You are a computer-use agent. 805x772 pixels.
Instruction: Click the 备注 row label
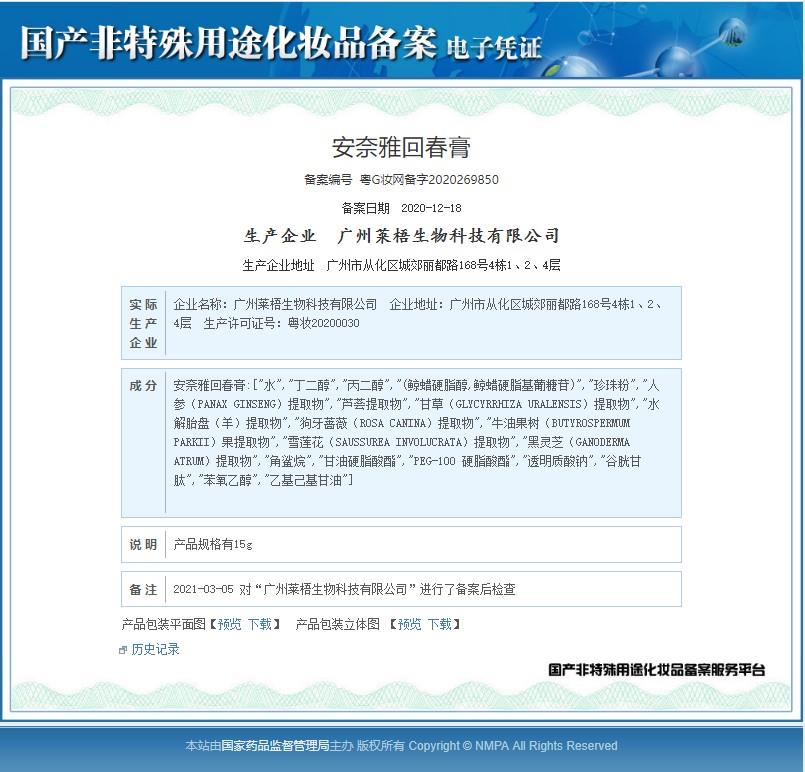tap(143, 590)
